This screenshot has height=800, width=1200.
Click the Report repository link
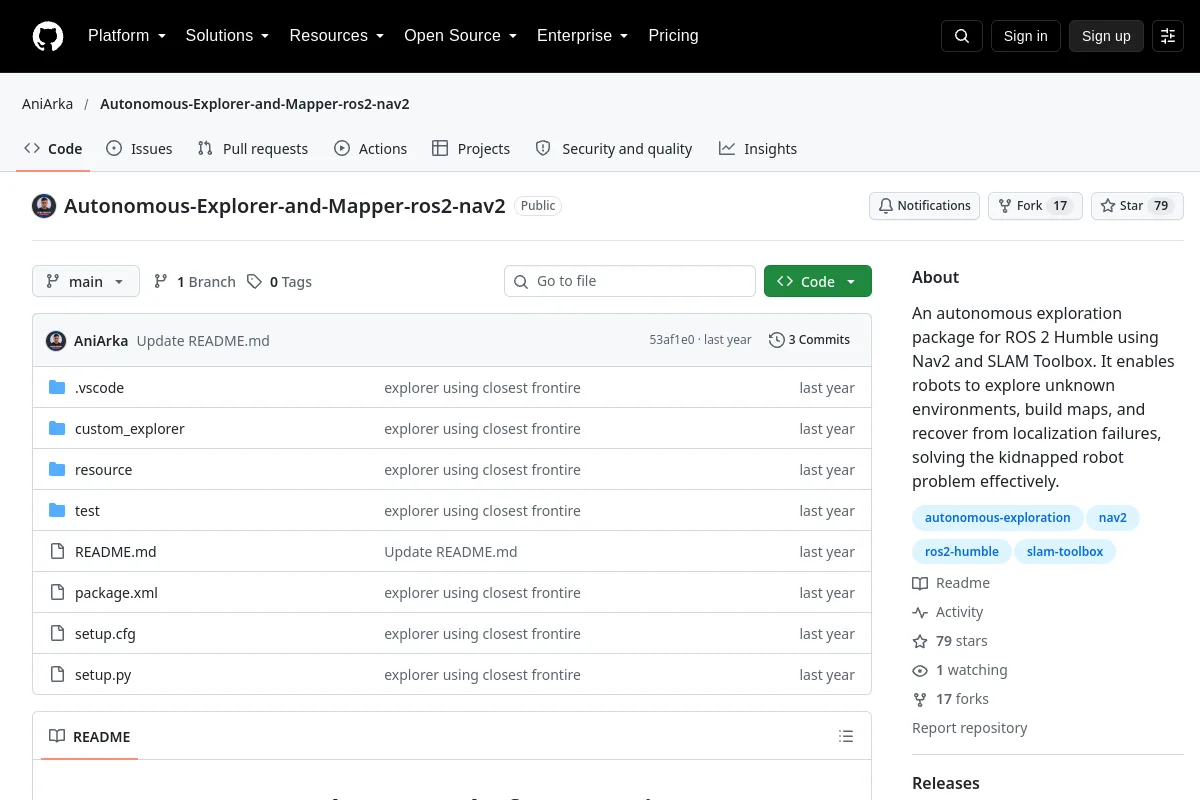tap(969, 728)
